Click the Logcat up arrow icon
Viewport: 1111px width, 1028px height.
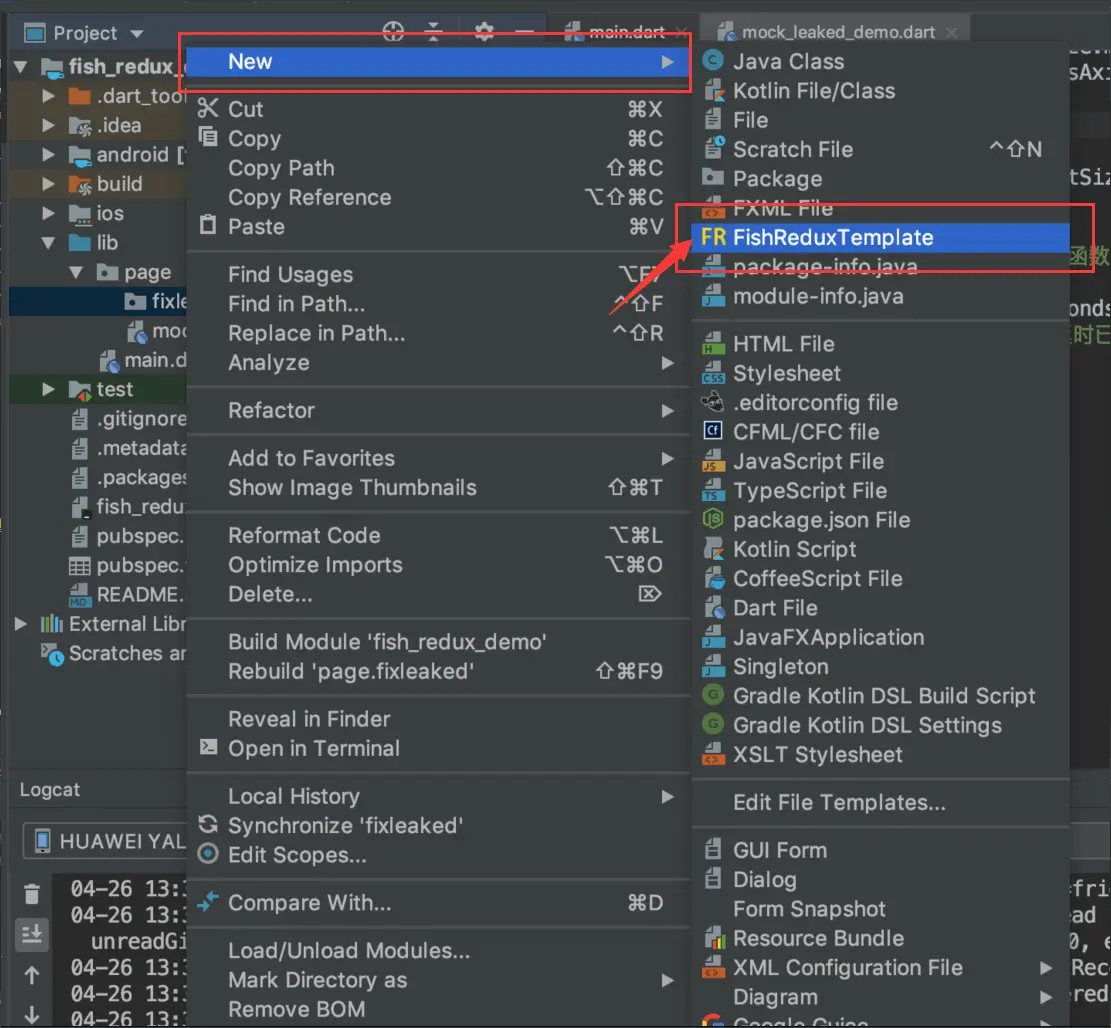[32, 976]
